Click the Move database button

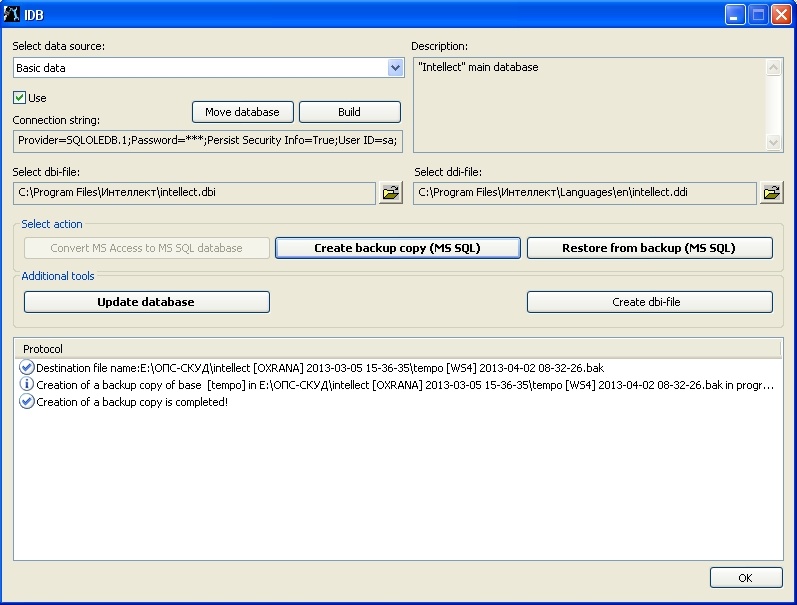pos(242,112)
